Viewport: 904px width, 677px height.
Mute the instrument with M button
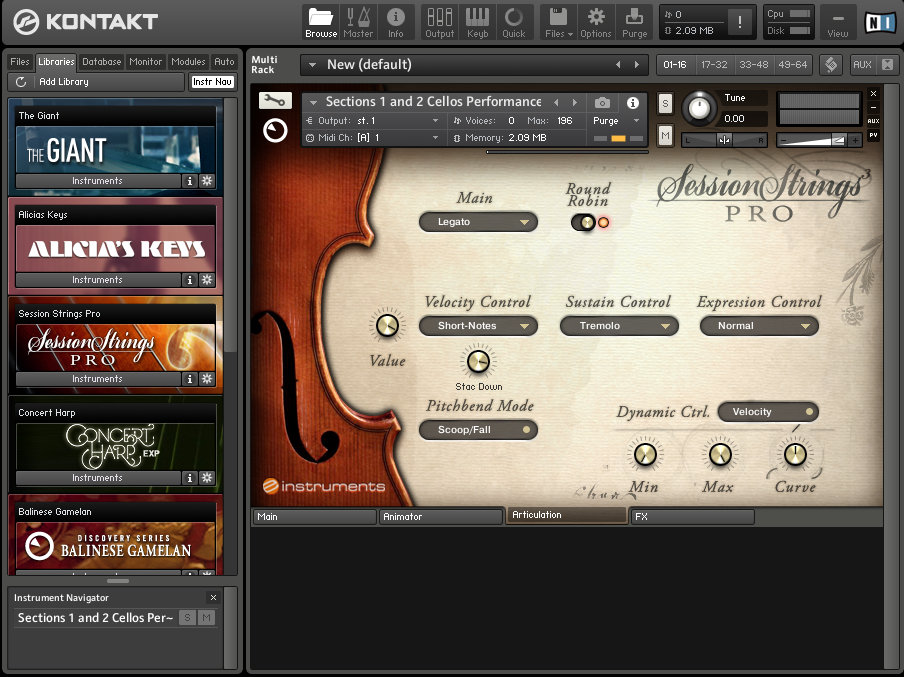665,136
